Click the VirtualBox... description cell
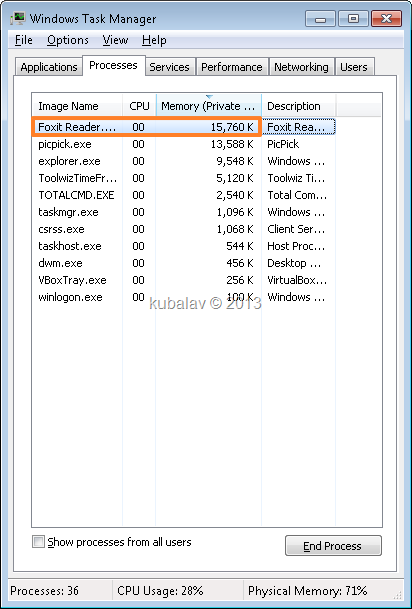This screenshot has width=412, height=609. pos(297,280)
